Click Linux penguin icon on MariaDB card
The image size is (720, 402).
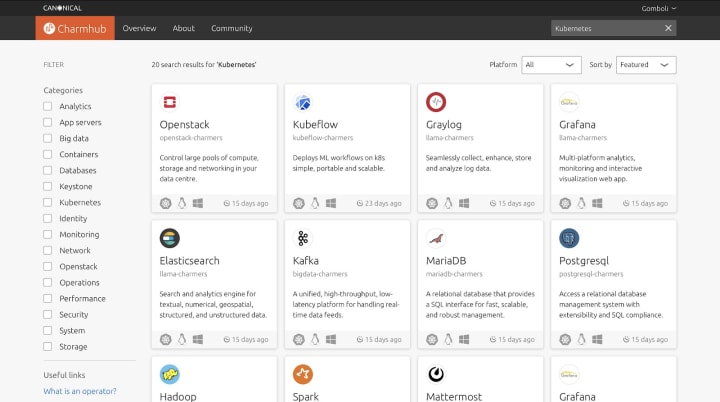pos(448,339)
